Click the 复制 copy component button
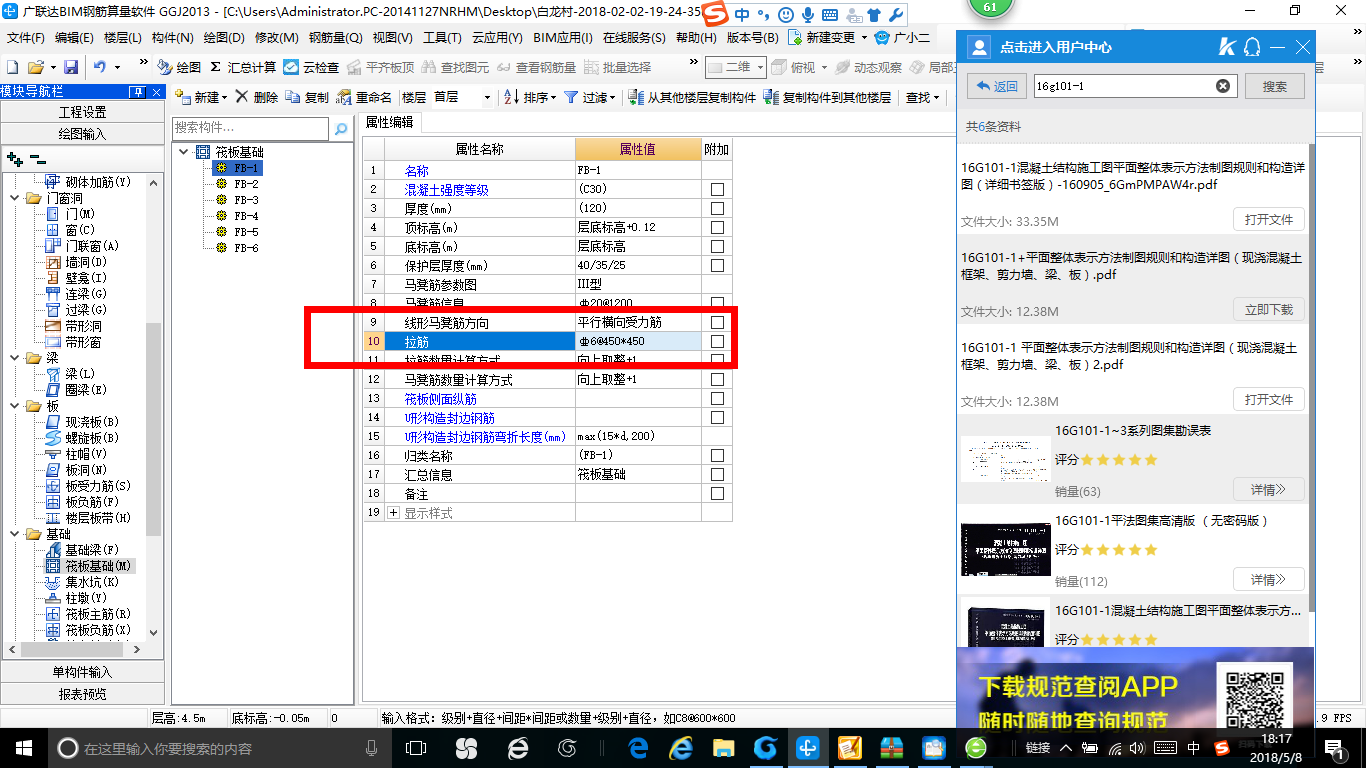Viewport: 1366px width, 768px height. (x=307, y=97)
